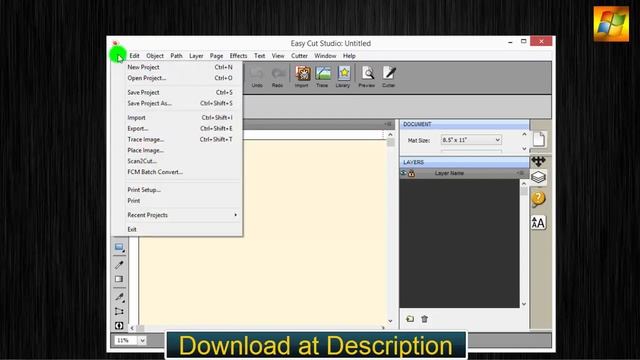Click the Layer Name column header
The width and height of the screenshot is (640, 360).
(449, 173)
